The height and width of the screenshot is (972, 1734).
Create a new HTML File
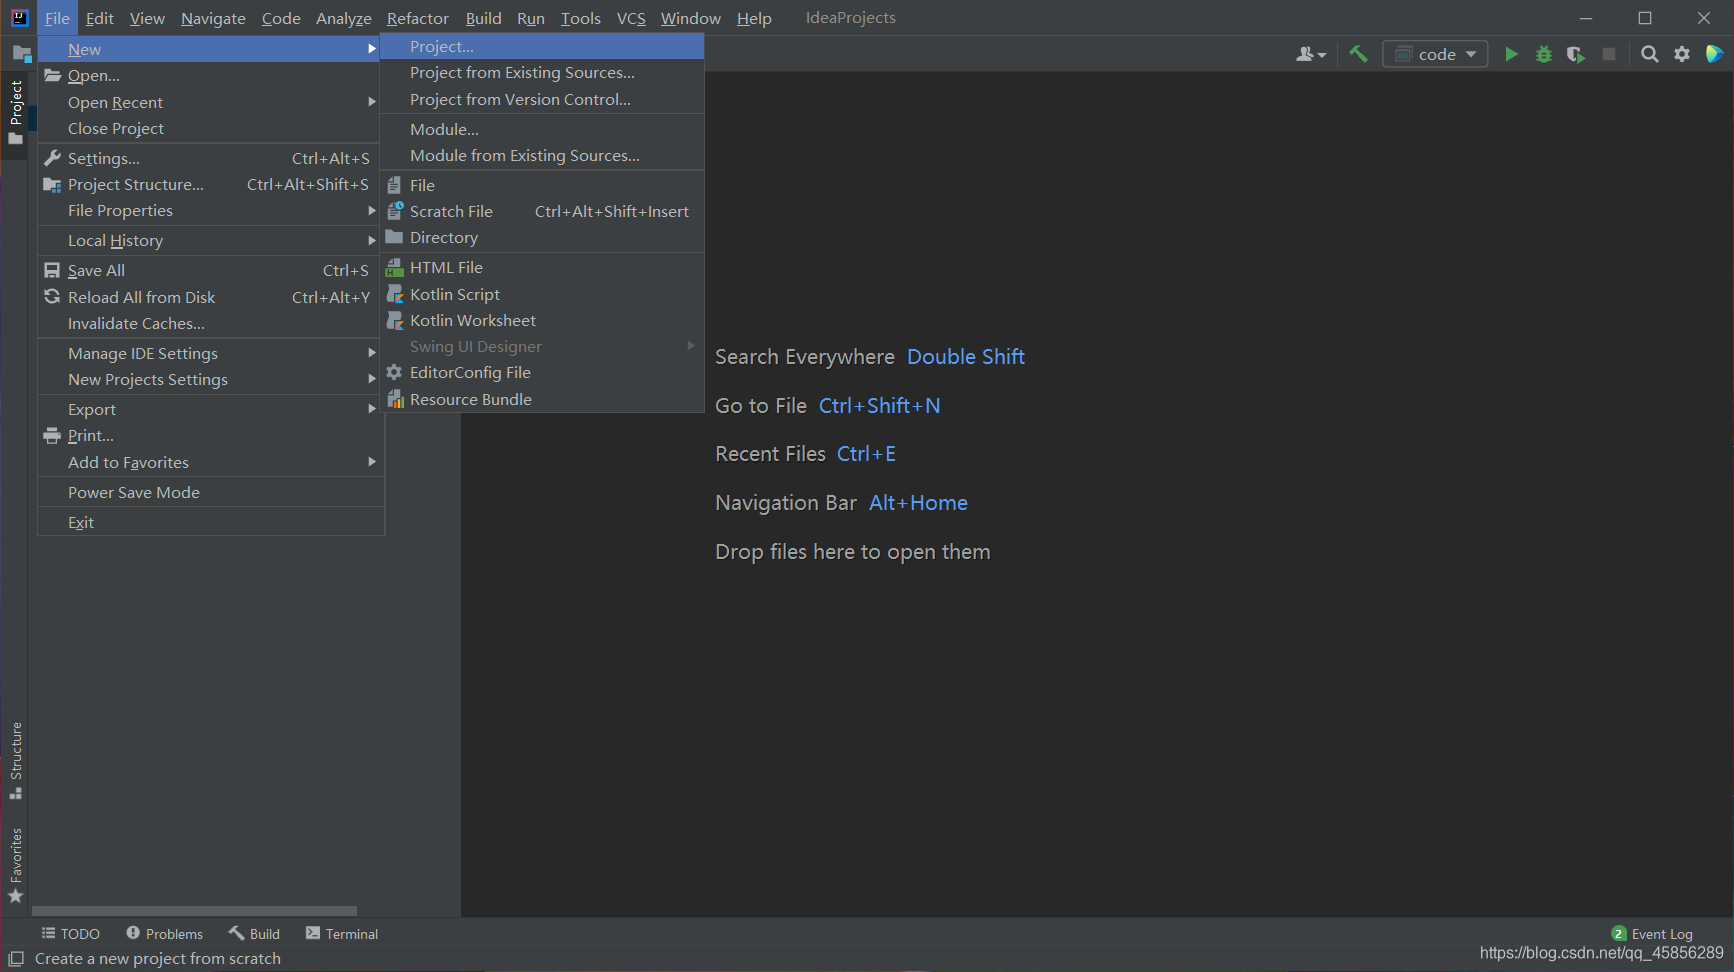click(542, 267)
